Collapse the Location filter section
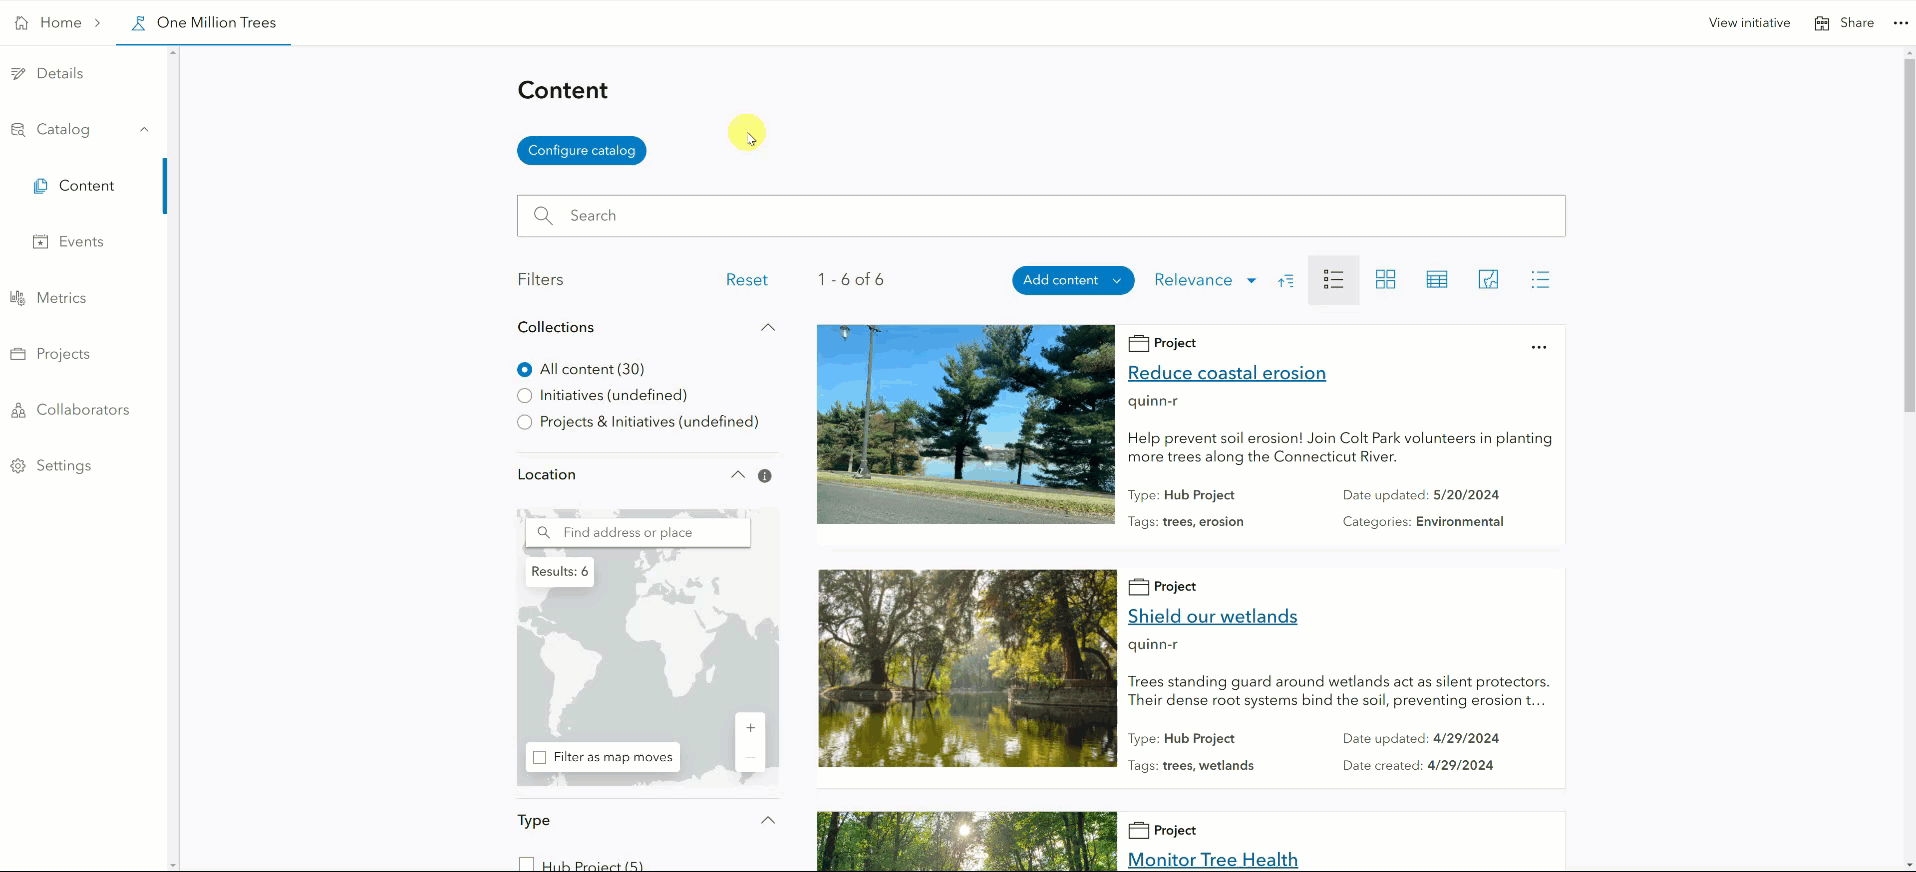This screenshot has height=872, width=1916. [738, 475]
